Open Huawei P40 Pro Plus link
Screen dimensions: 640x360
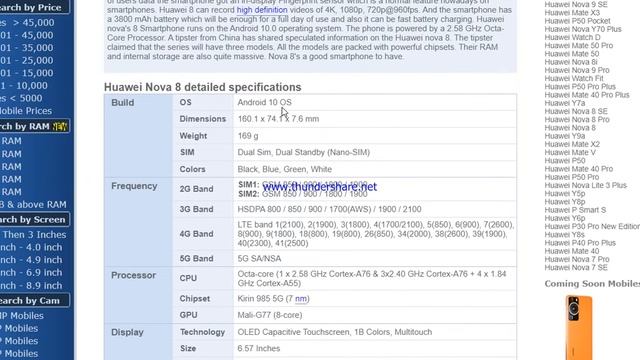580,243
